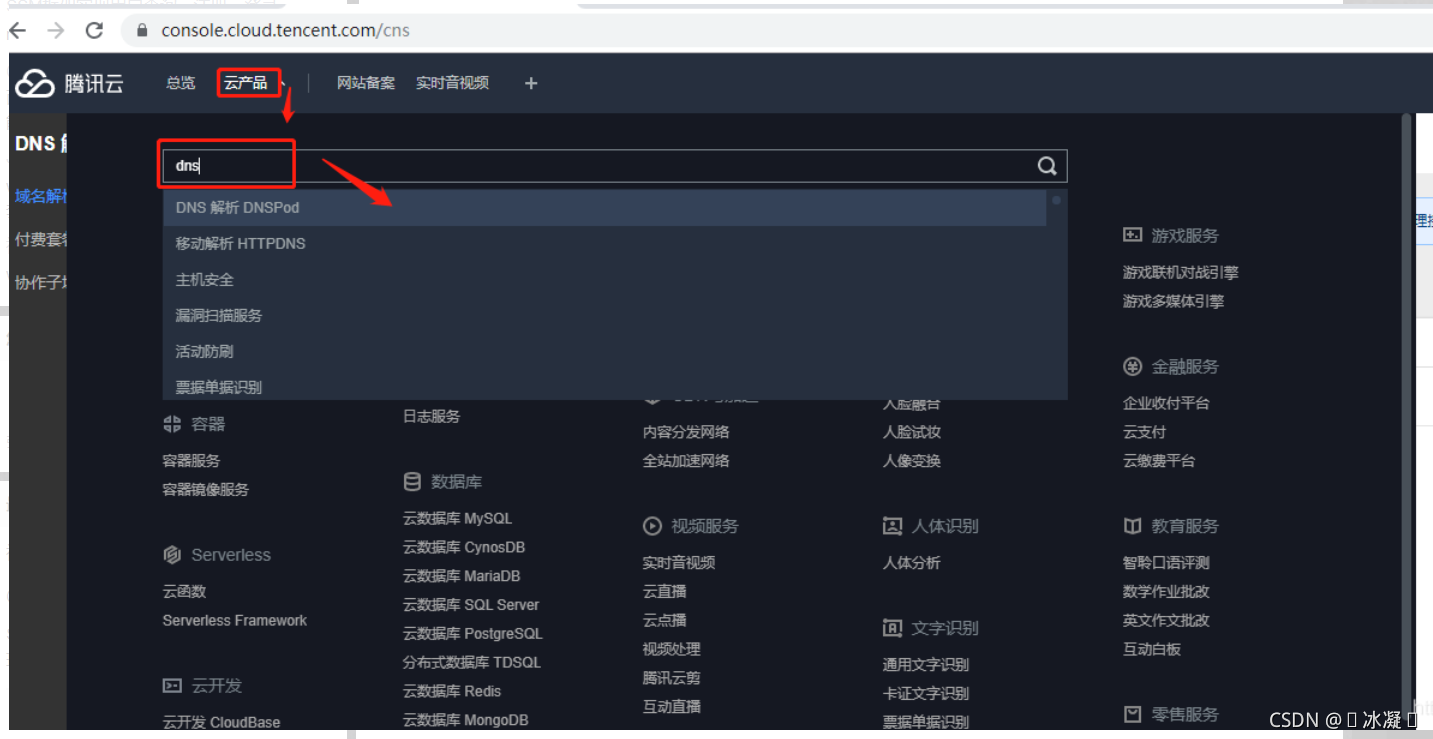Open 内容分发网络 link
The height and width of the screenshot is (739, 1433).
(x=686, y=433)
